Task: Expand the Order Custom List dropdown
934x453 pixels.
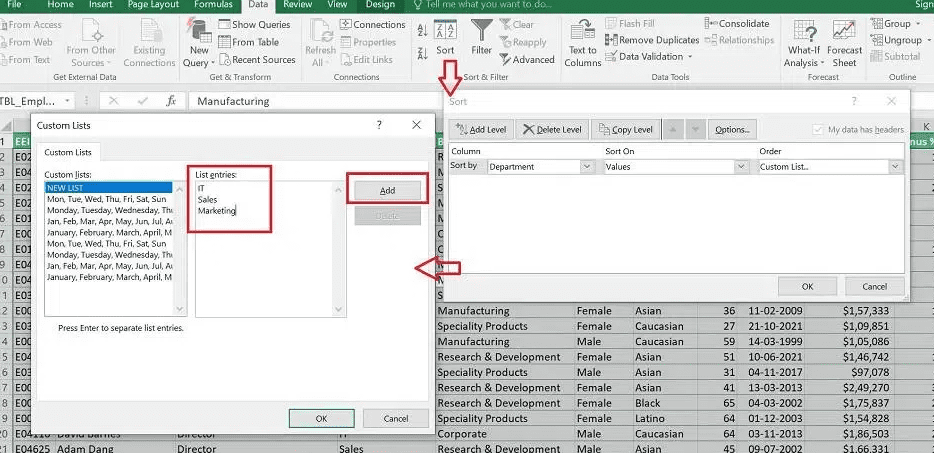Action: pos(896,167)
